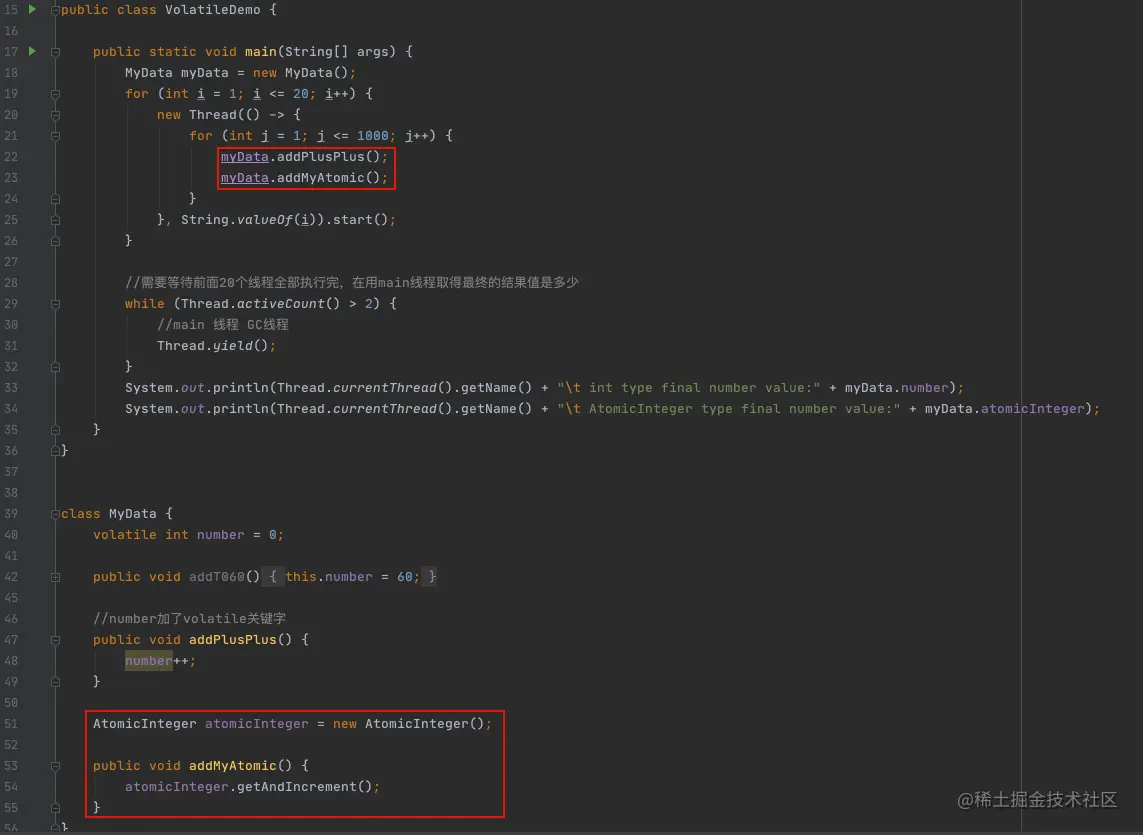Viewport: 1143px width, 835px height.
Task: Place cursor on myData.addPlusPlus() call, line 22
Action: point(304,157)
